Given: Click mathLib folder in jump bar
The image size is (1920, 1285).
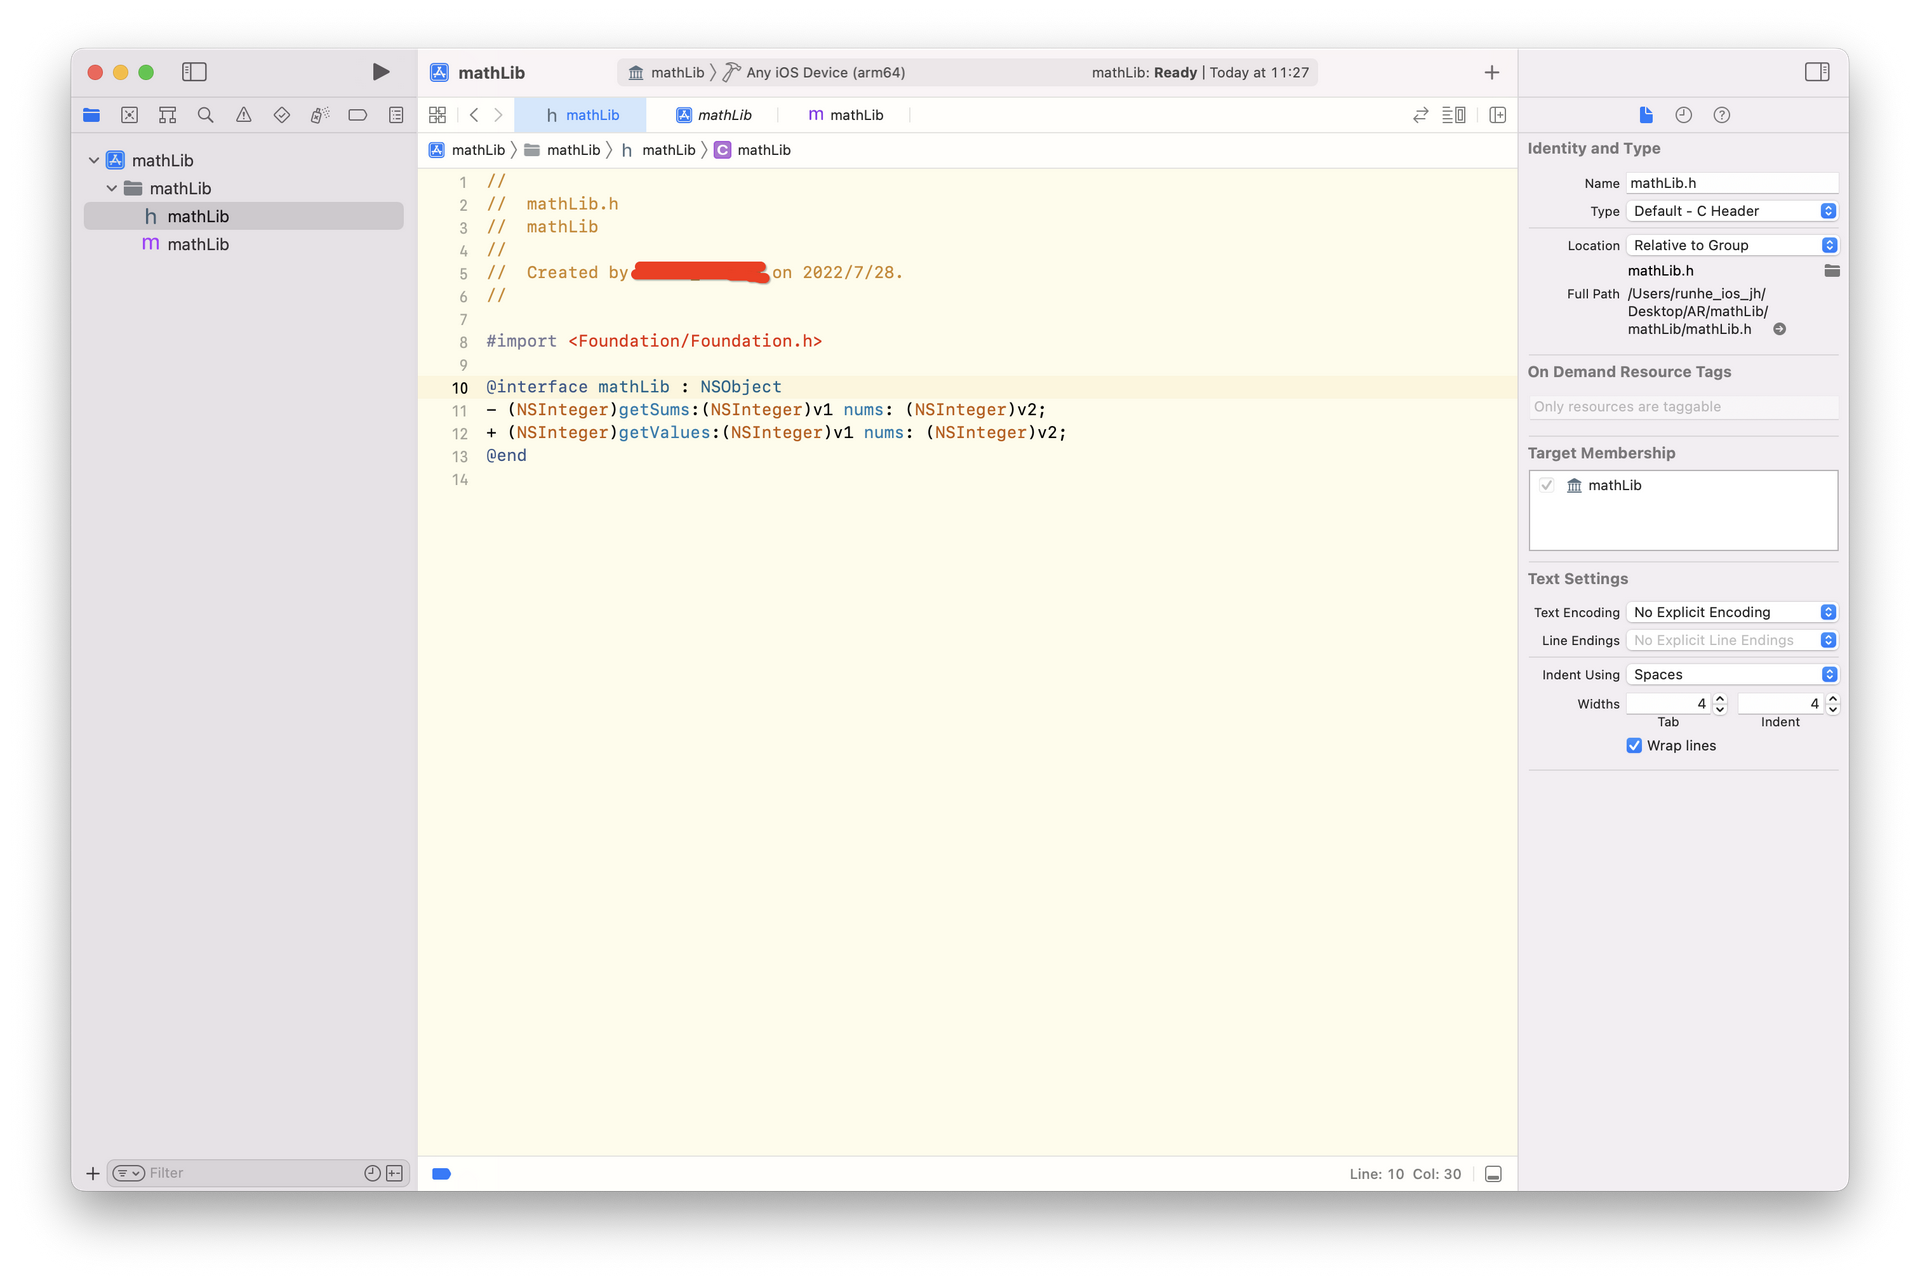Looking at the screenshot, I should pyautogui.click(x=562, y=150).
